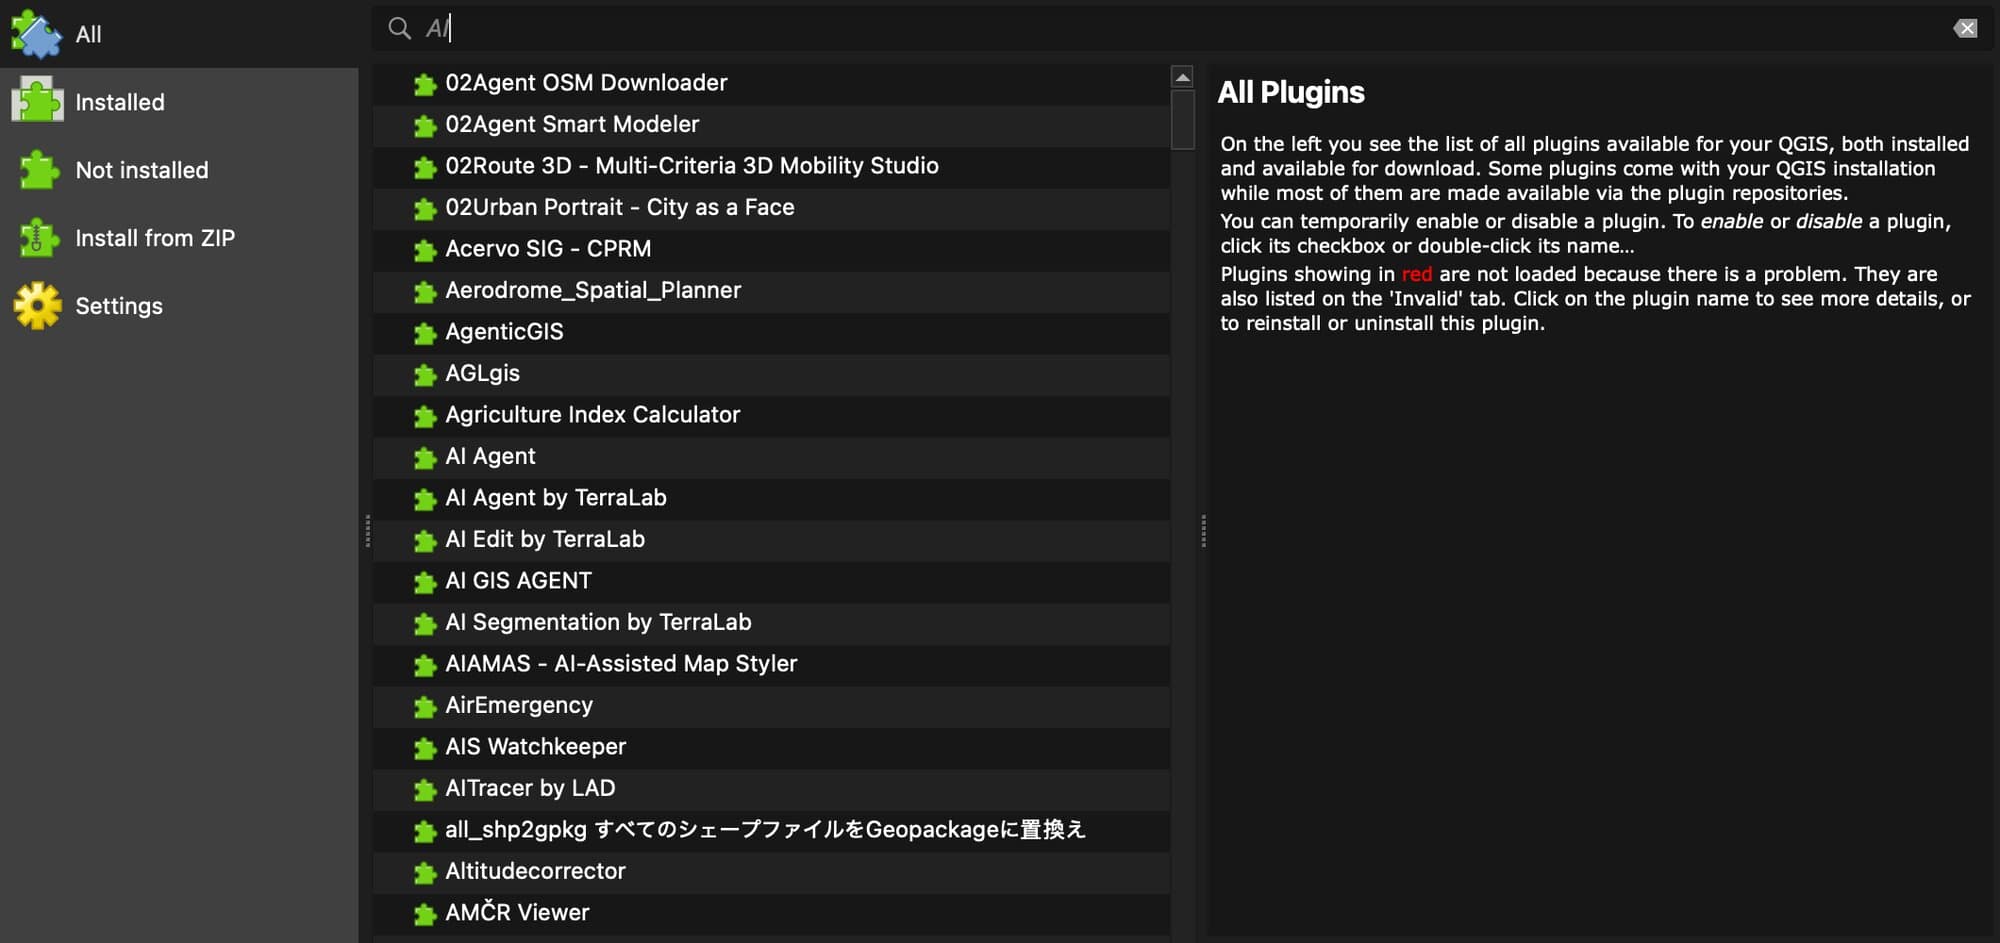
Task: Click the icon beside AirEmergency
Action: pyautogui.click(x=425, y=707)
